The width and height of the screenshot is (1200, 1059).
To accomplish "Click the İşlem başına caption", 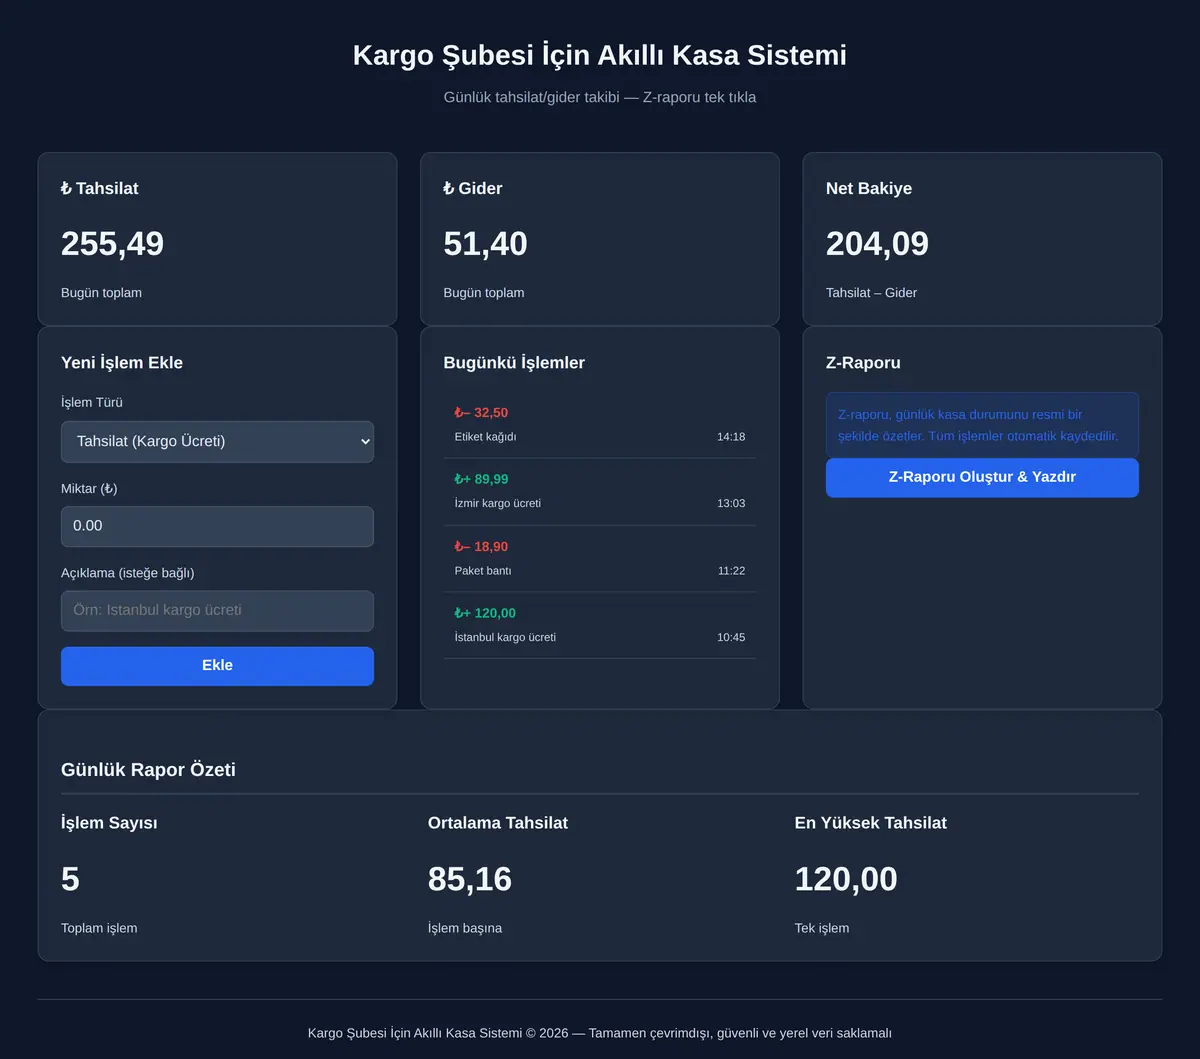I will (465, 928).
